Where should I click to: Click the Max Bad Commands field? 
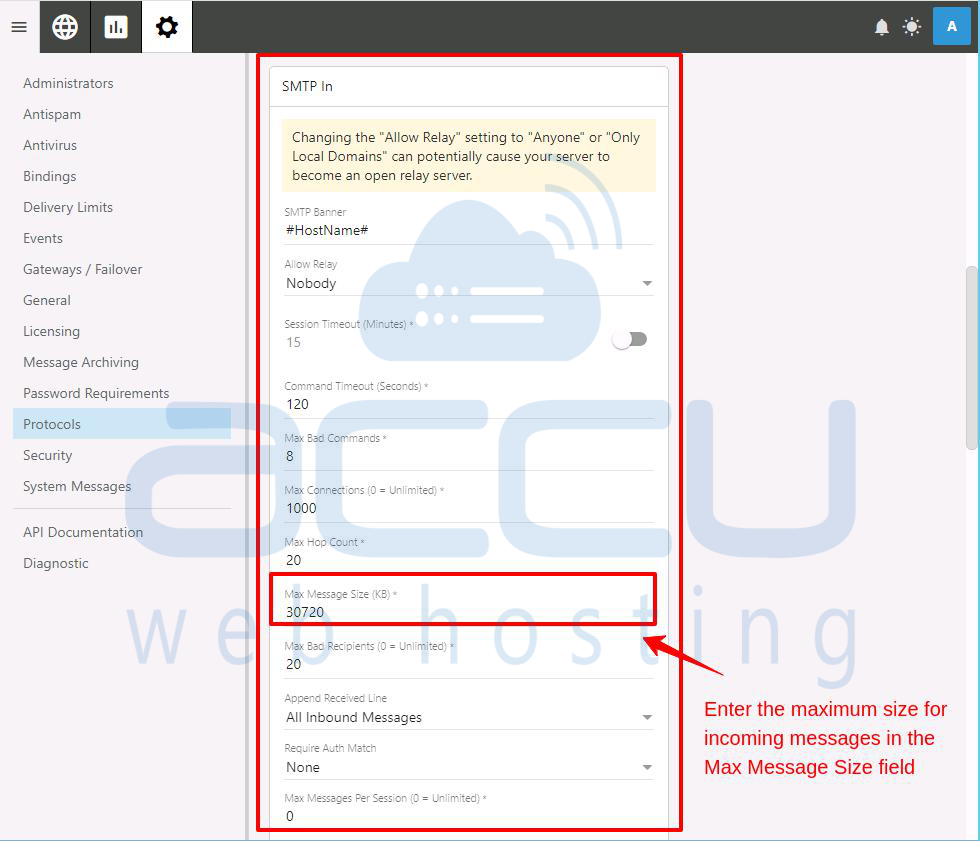pyautogui.click(x=469, y=456)
